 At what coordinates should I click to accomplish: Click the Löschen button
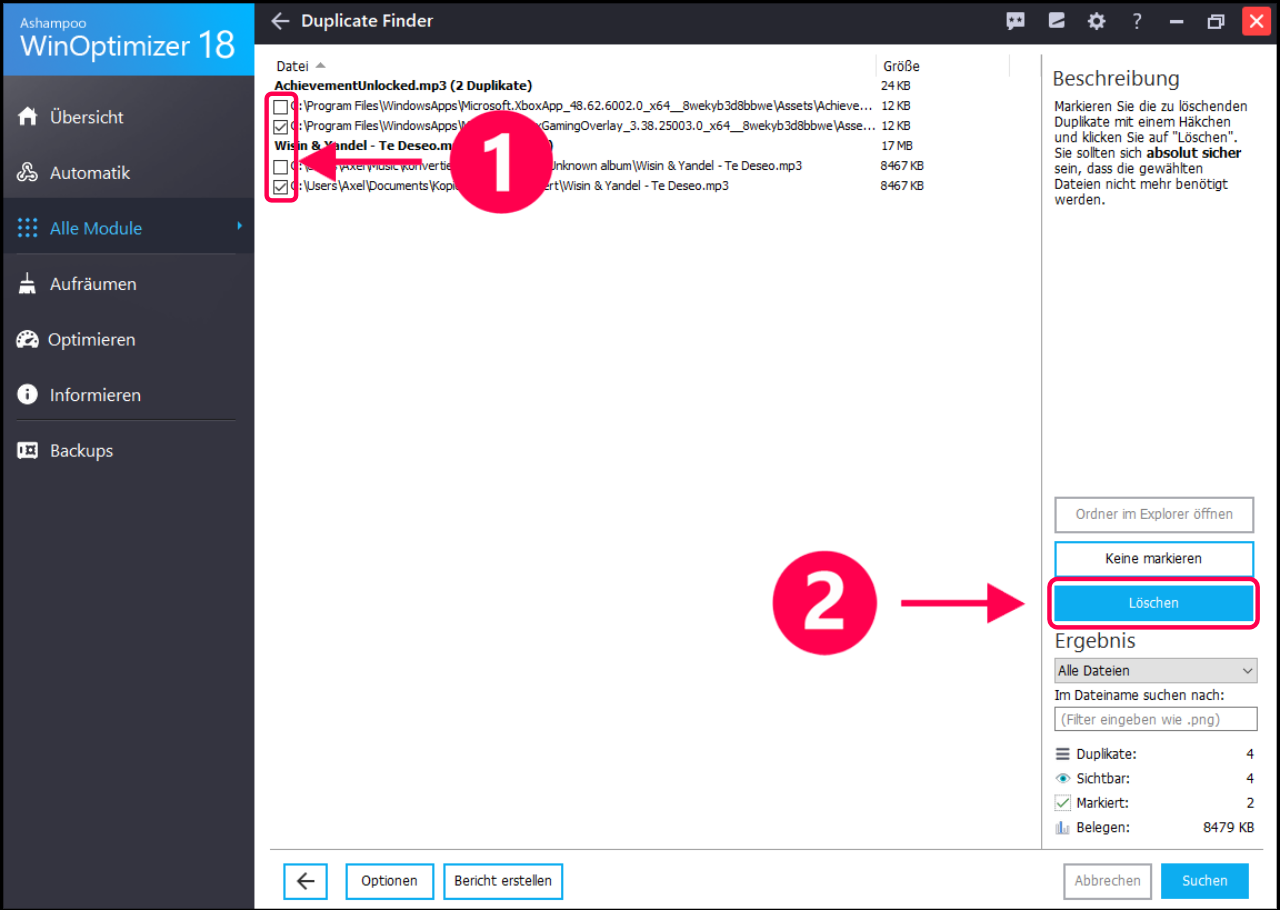coord(1154,603)
